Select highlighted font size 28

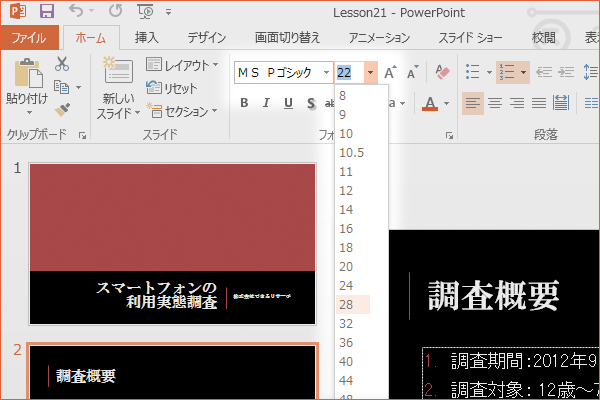coord(353,305)
